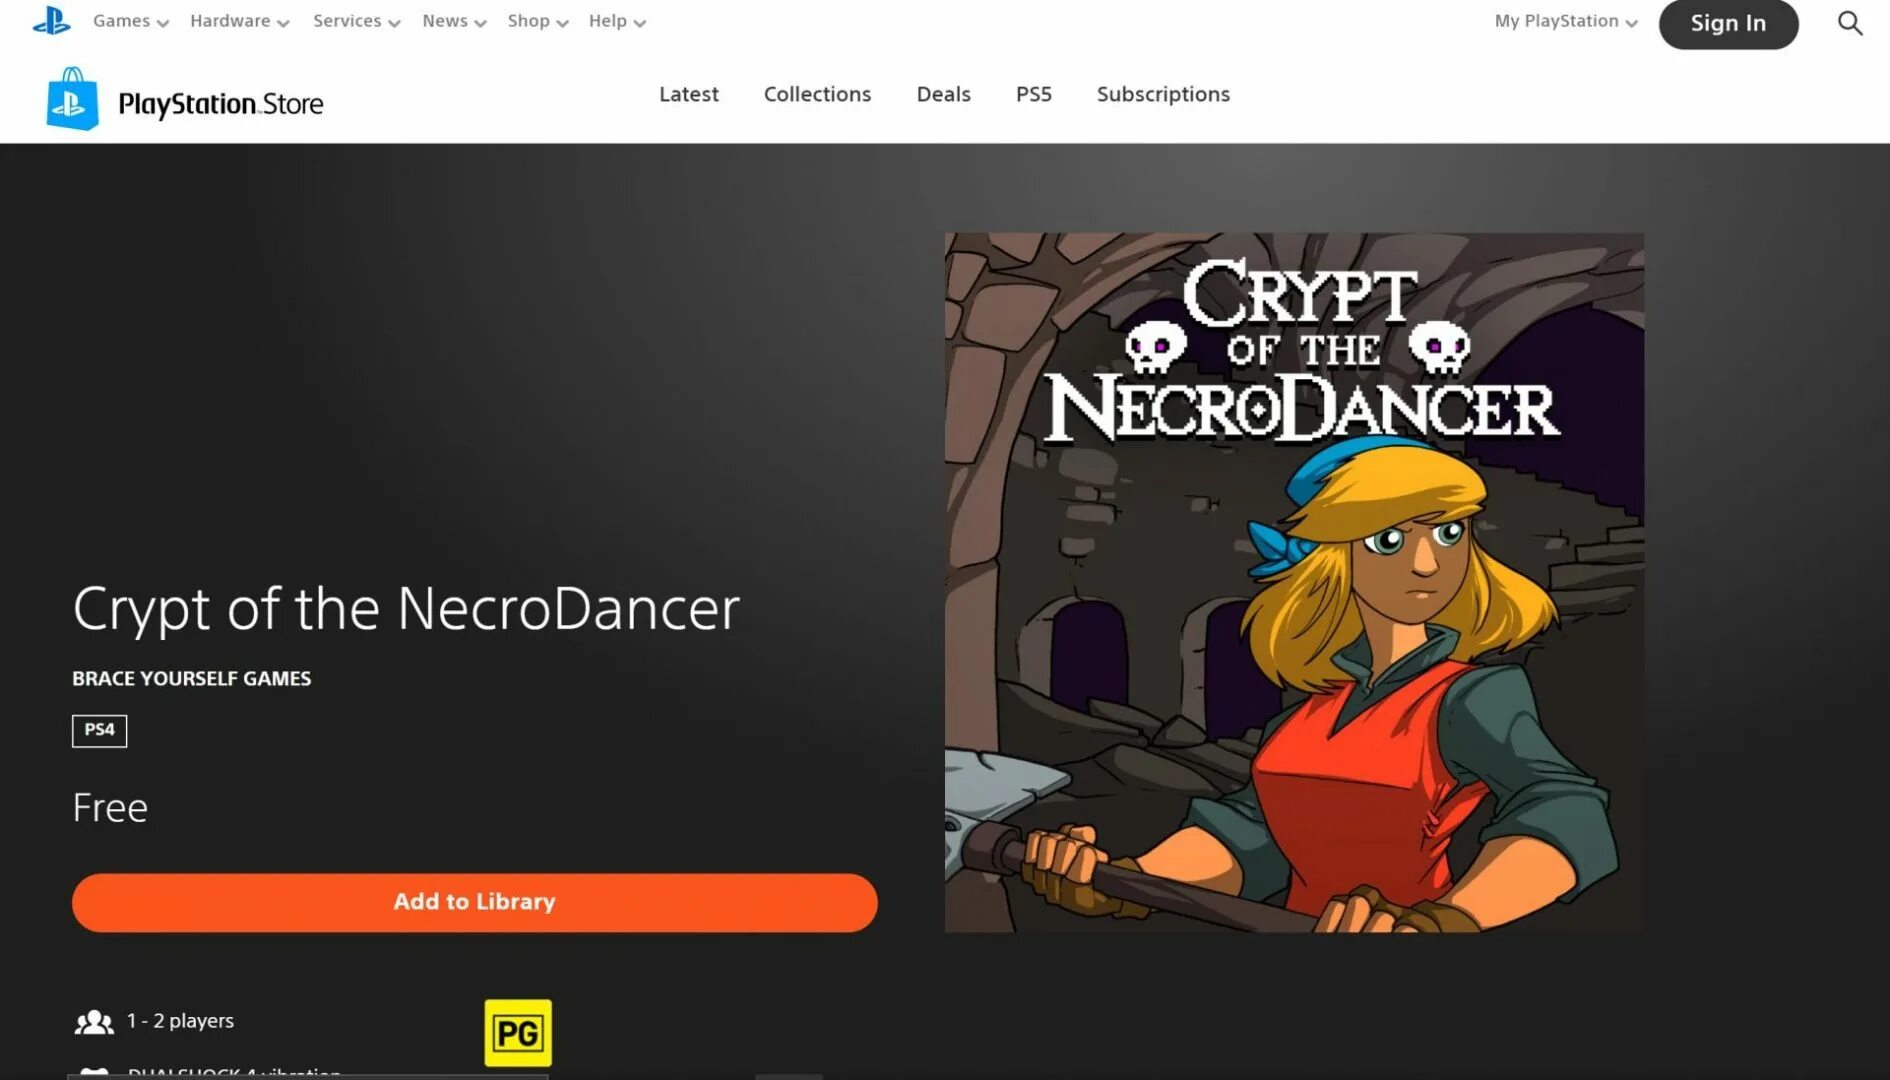Click the Sign In button
This screenshot has height=1080, width=1890.
pos(1728,24)
